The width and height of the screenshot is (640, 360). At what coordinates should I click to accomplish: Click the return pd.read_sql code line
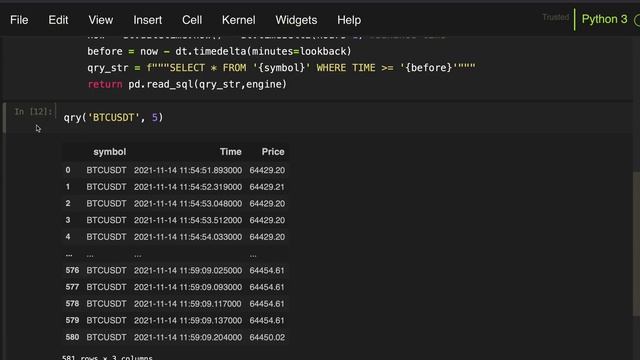pos(187,84)
